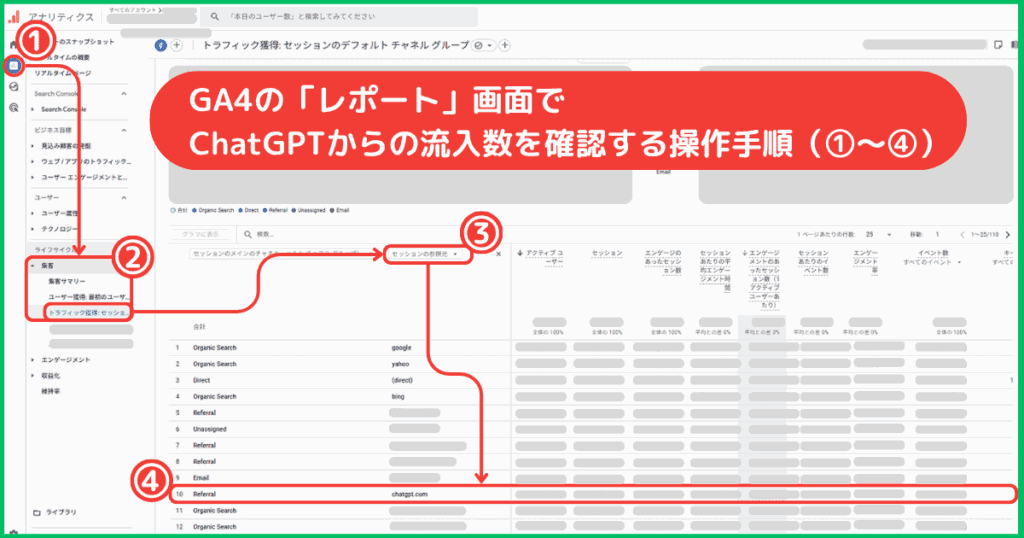Click the グラフに表示 button
Screen dimensions: 1024x538
201,234
